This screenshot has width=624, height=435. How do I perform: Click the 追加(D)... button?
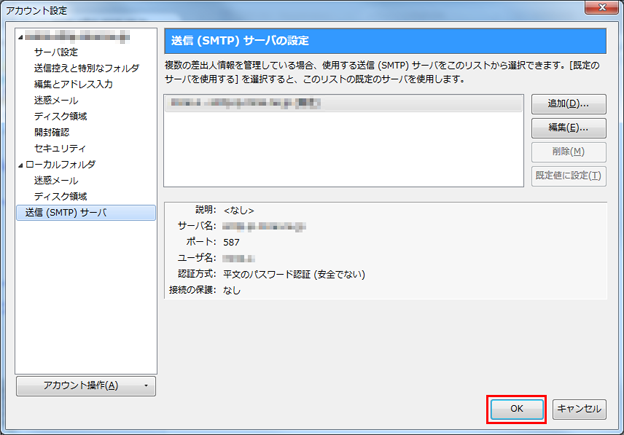(568, 104)
